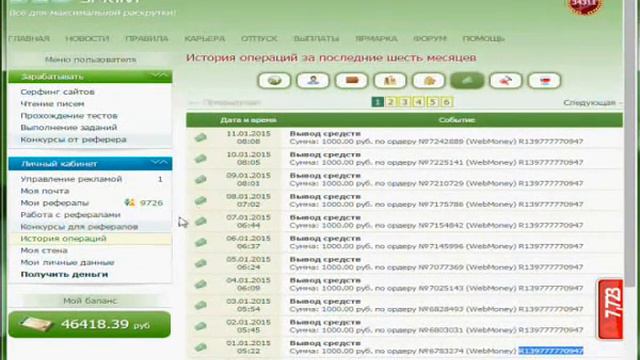Click the money icon in the 07.01.2015 row

[200, 221]
